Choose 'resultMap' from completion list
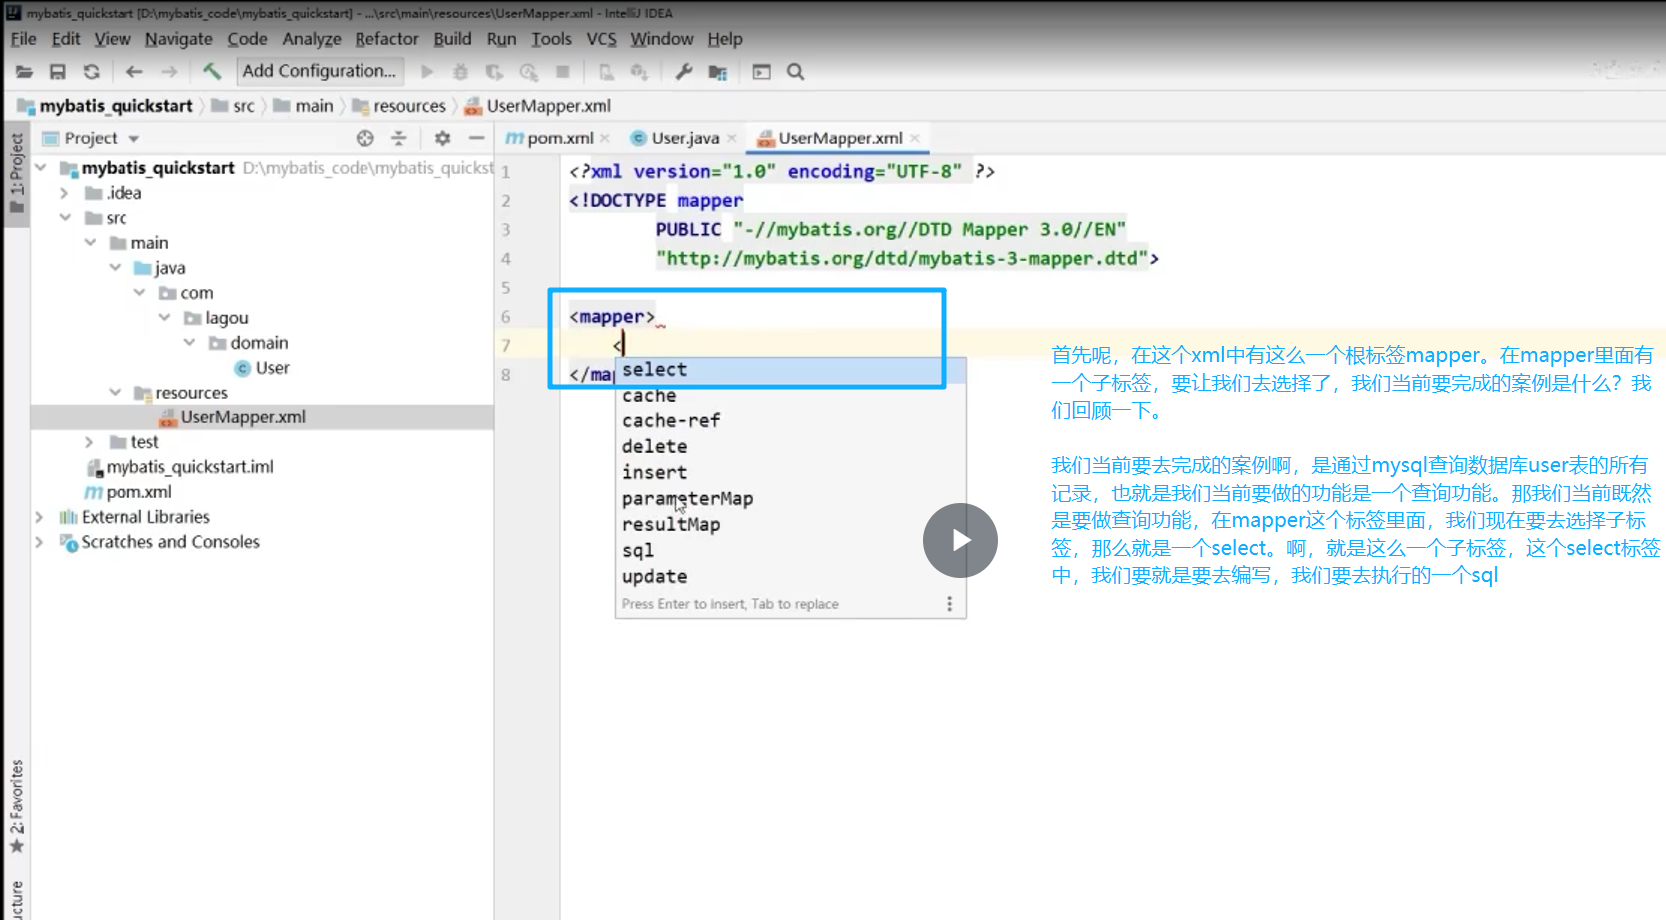The image size is (1666, 920). coord(790,525)
